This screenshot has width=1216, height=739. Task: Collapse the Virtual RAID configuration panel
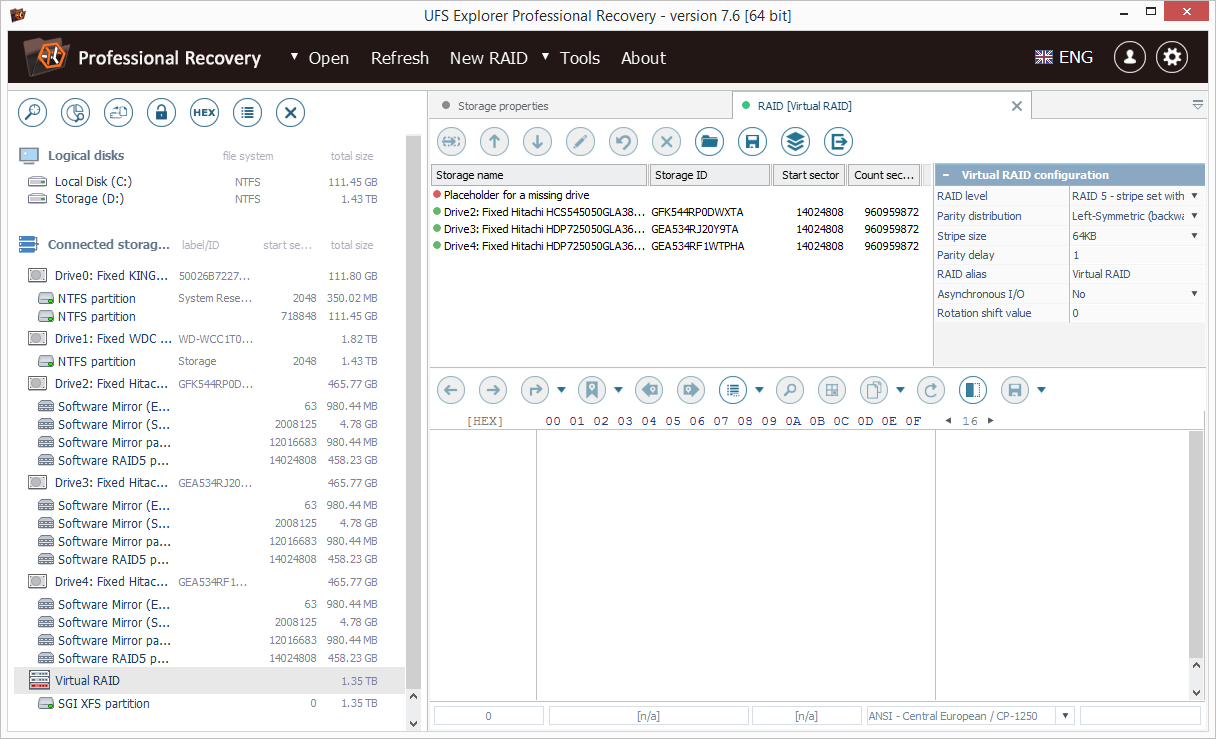(946, 175)
